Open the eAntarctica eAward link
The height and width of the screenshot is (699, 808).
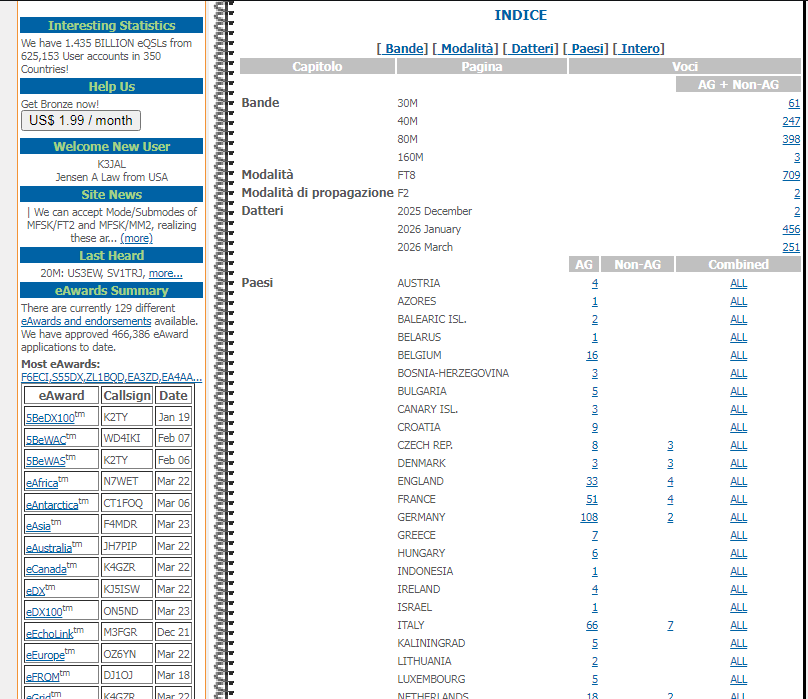(x=52, y=505)
